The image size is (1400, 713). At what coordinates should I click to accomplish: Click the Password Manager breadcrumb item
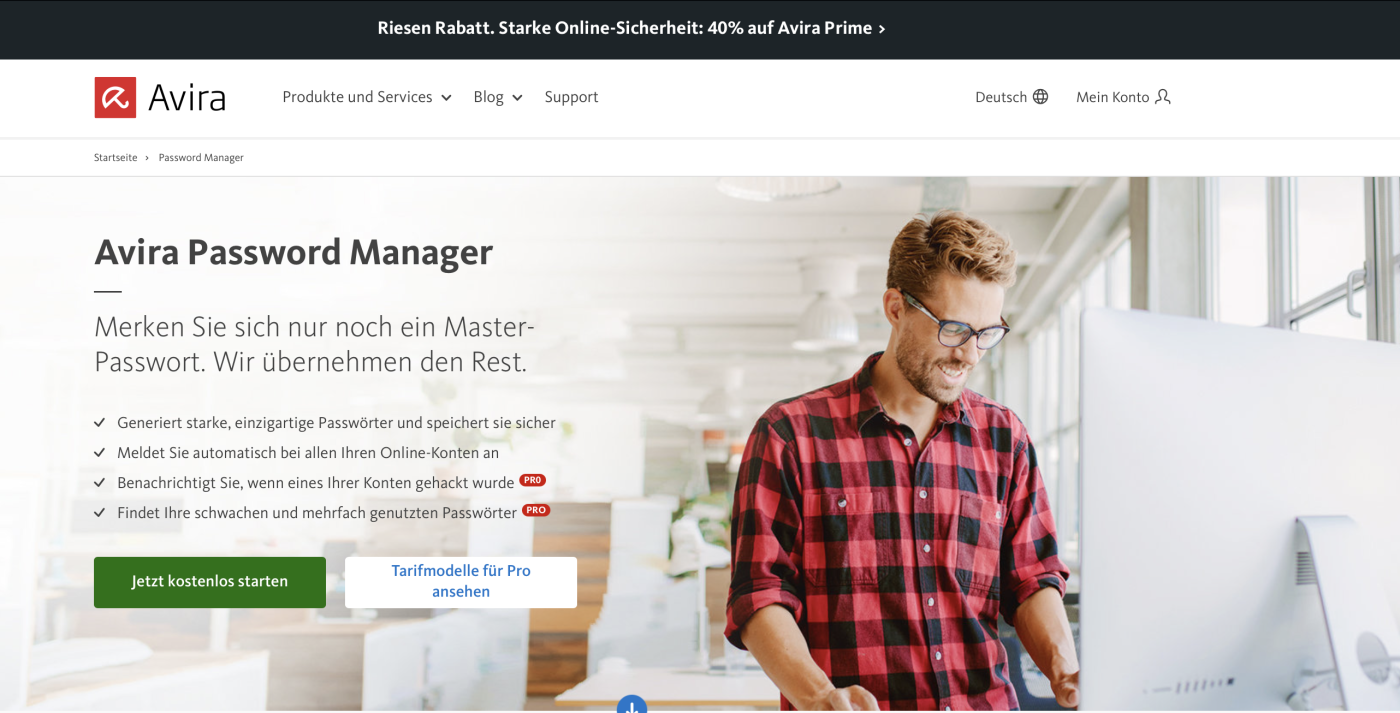click(x=201, y=158)
